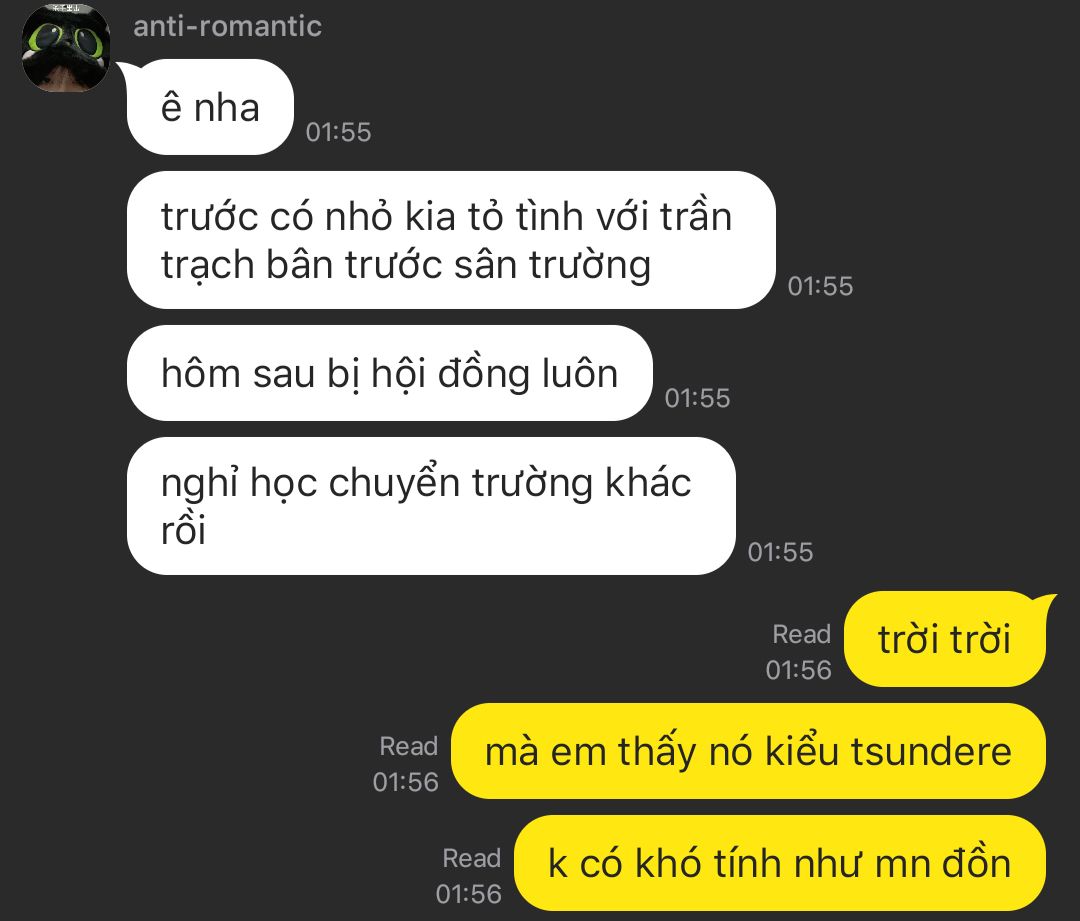Tap the message about 'tỏ tình với trần trạch bân'

[451, 240]
